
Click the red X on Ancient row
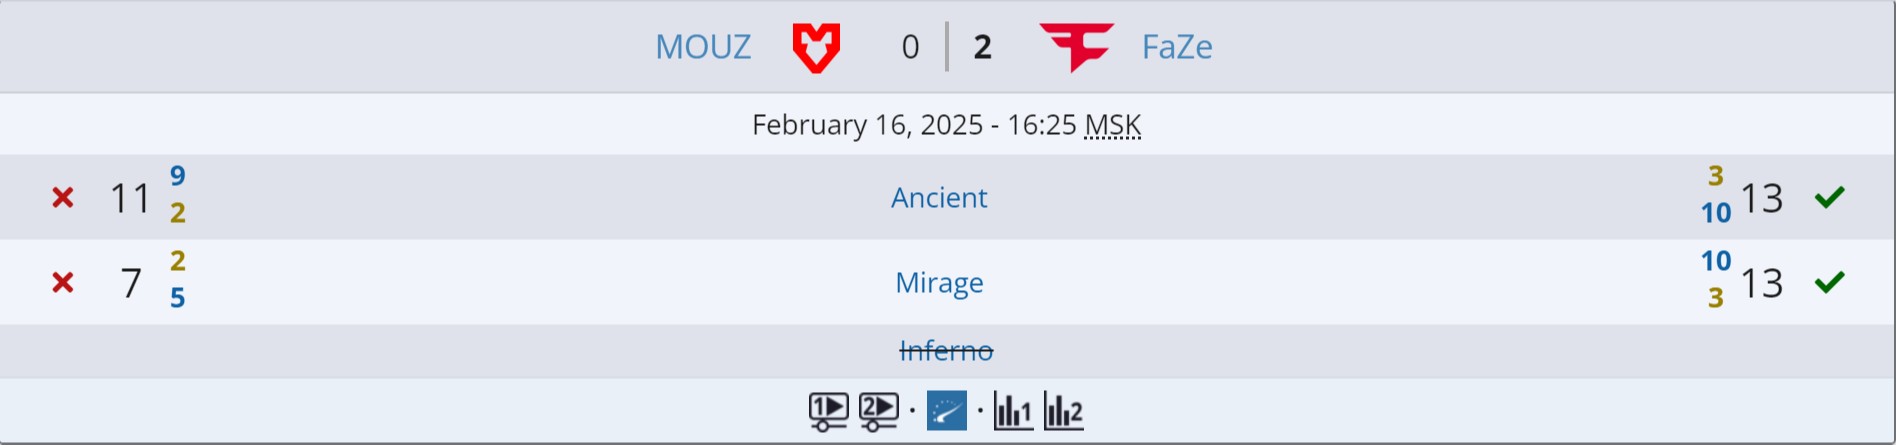pyautogui.click(x=63, y=198)
